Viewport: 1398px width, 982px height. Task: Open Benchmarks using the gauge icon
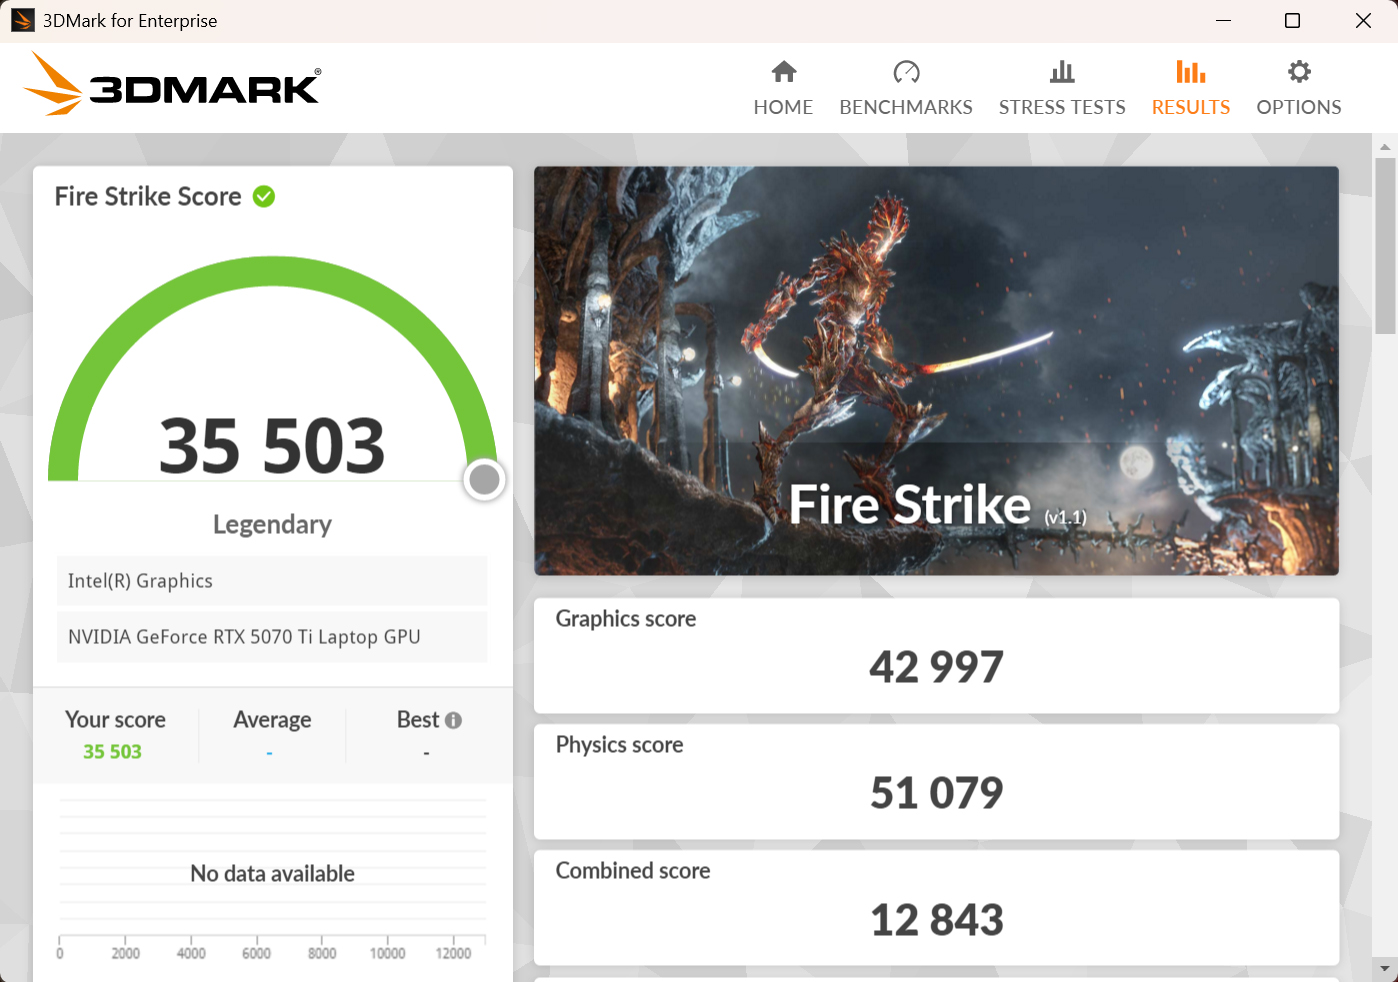coord(905,72)
